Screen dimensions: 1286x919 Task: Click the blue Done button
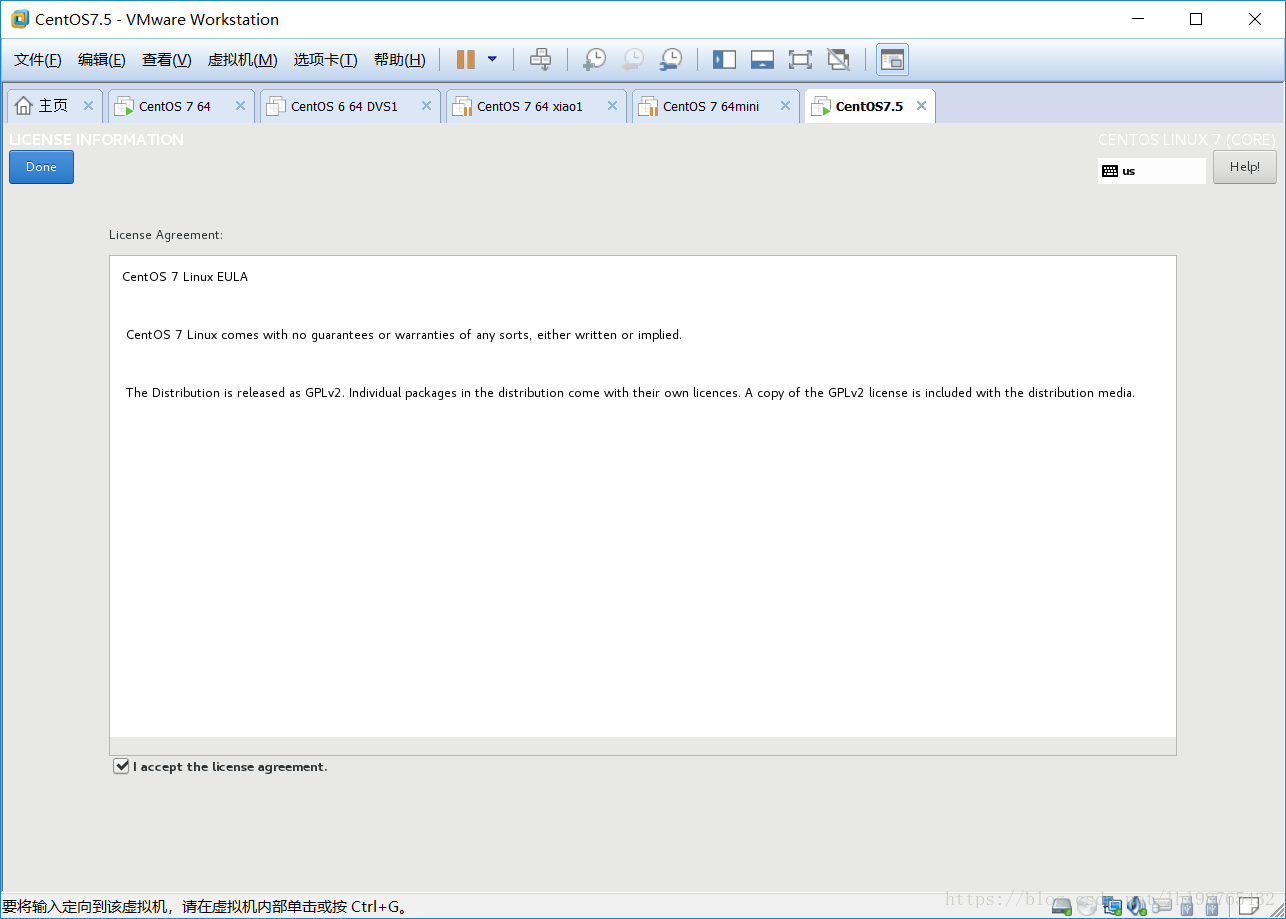(x=41, y=167)
